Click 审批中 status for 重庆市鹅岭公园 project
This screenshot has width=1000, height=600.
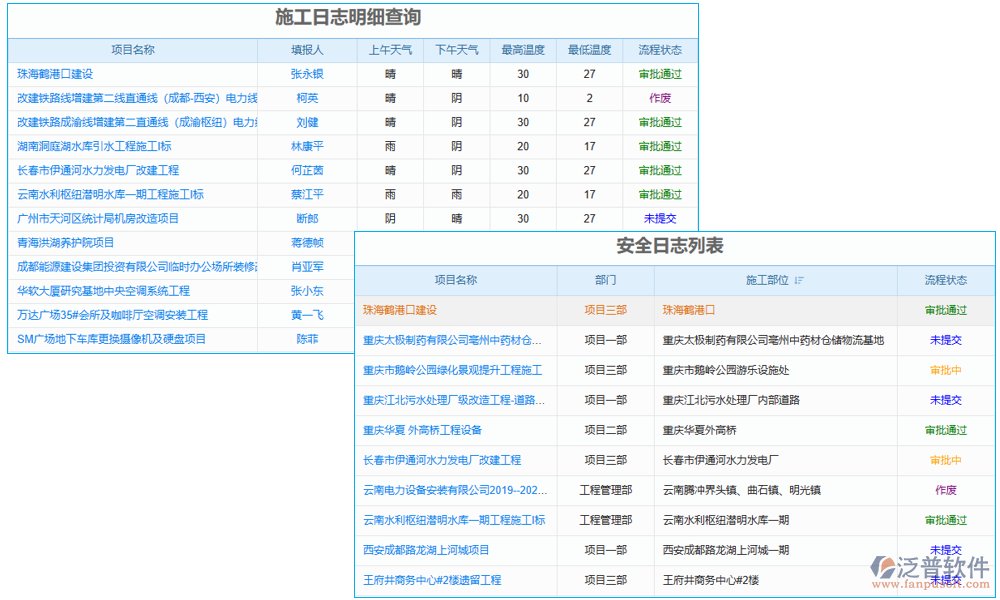click(x=944, y=370)
